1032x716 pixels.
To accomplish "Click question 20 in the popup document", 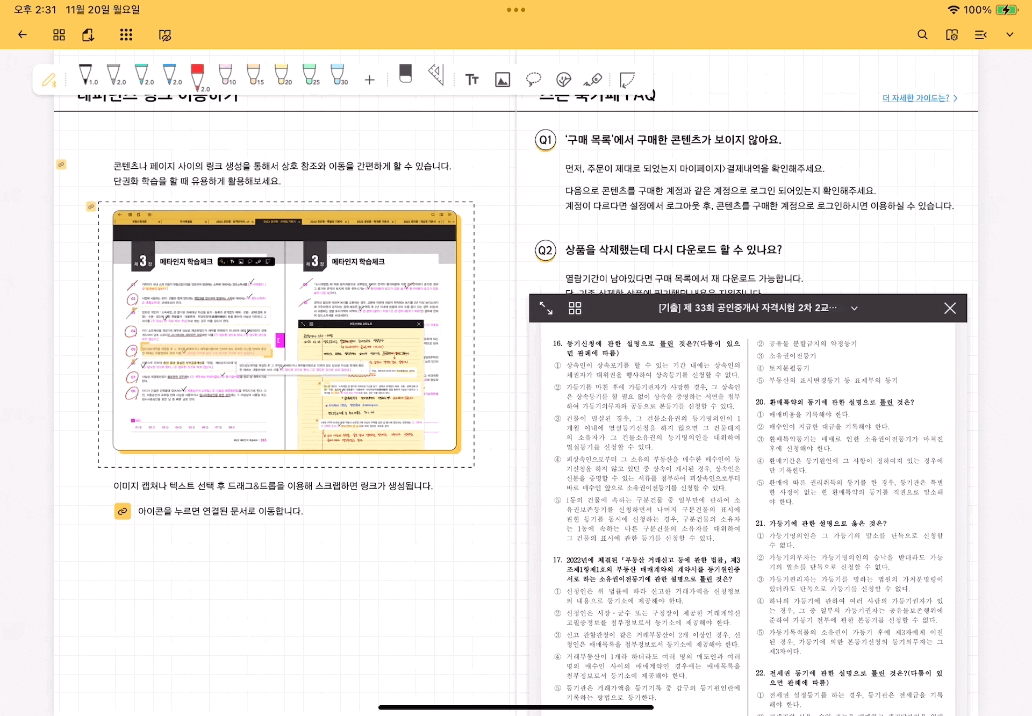I will coord(835,402).
